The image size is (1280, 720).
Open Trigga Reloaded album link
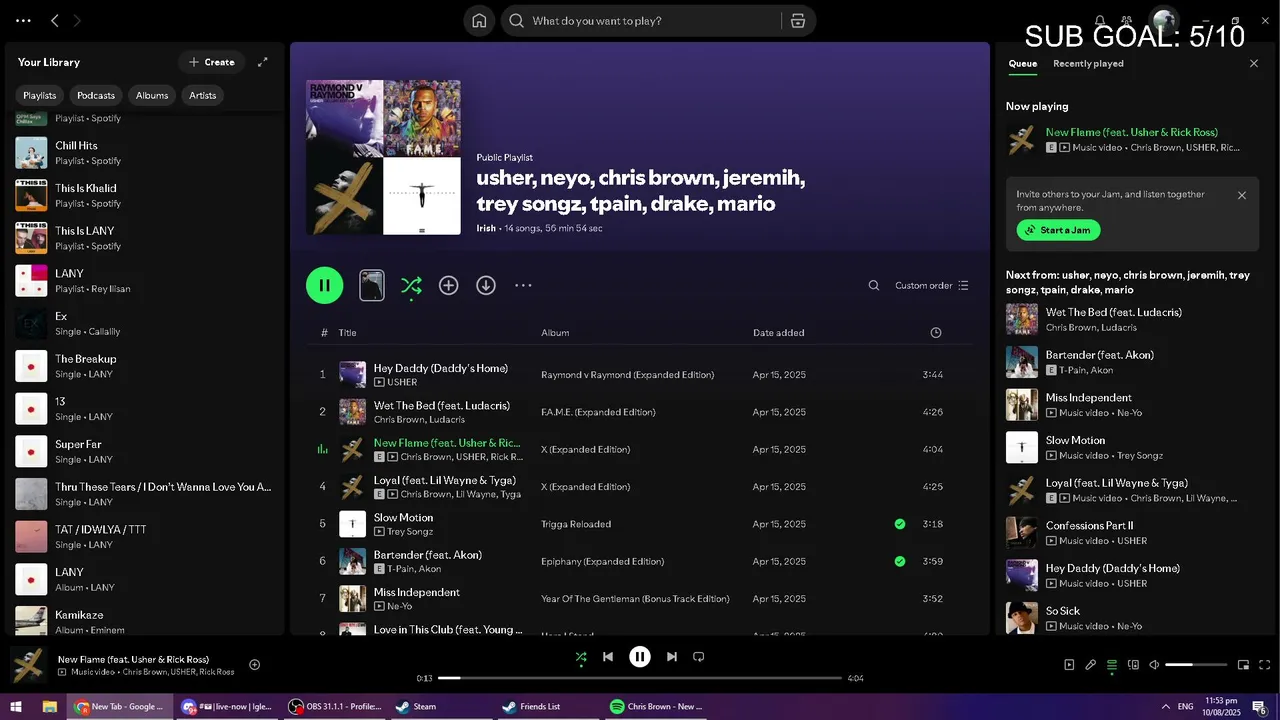576,524
